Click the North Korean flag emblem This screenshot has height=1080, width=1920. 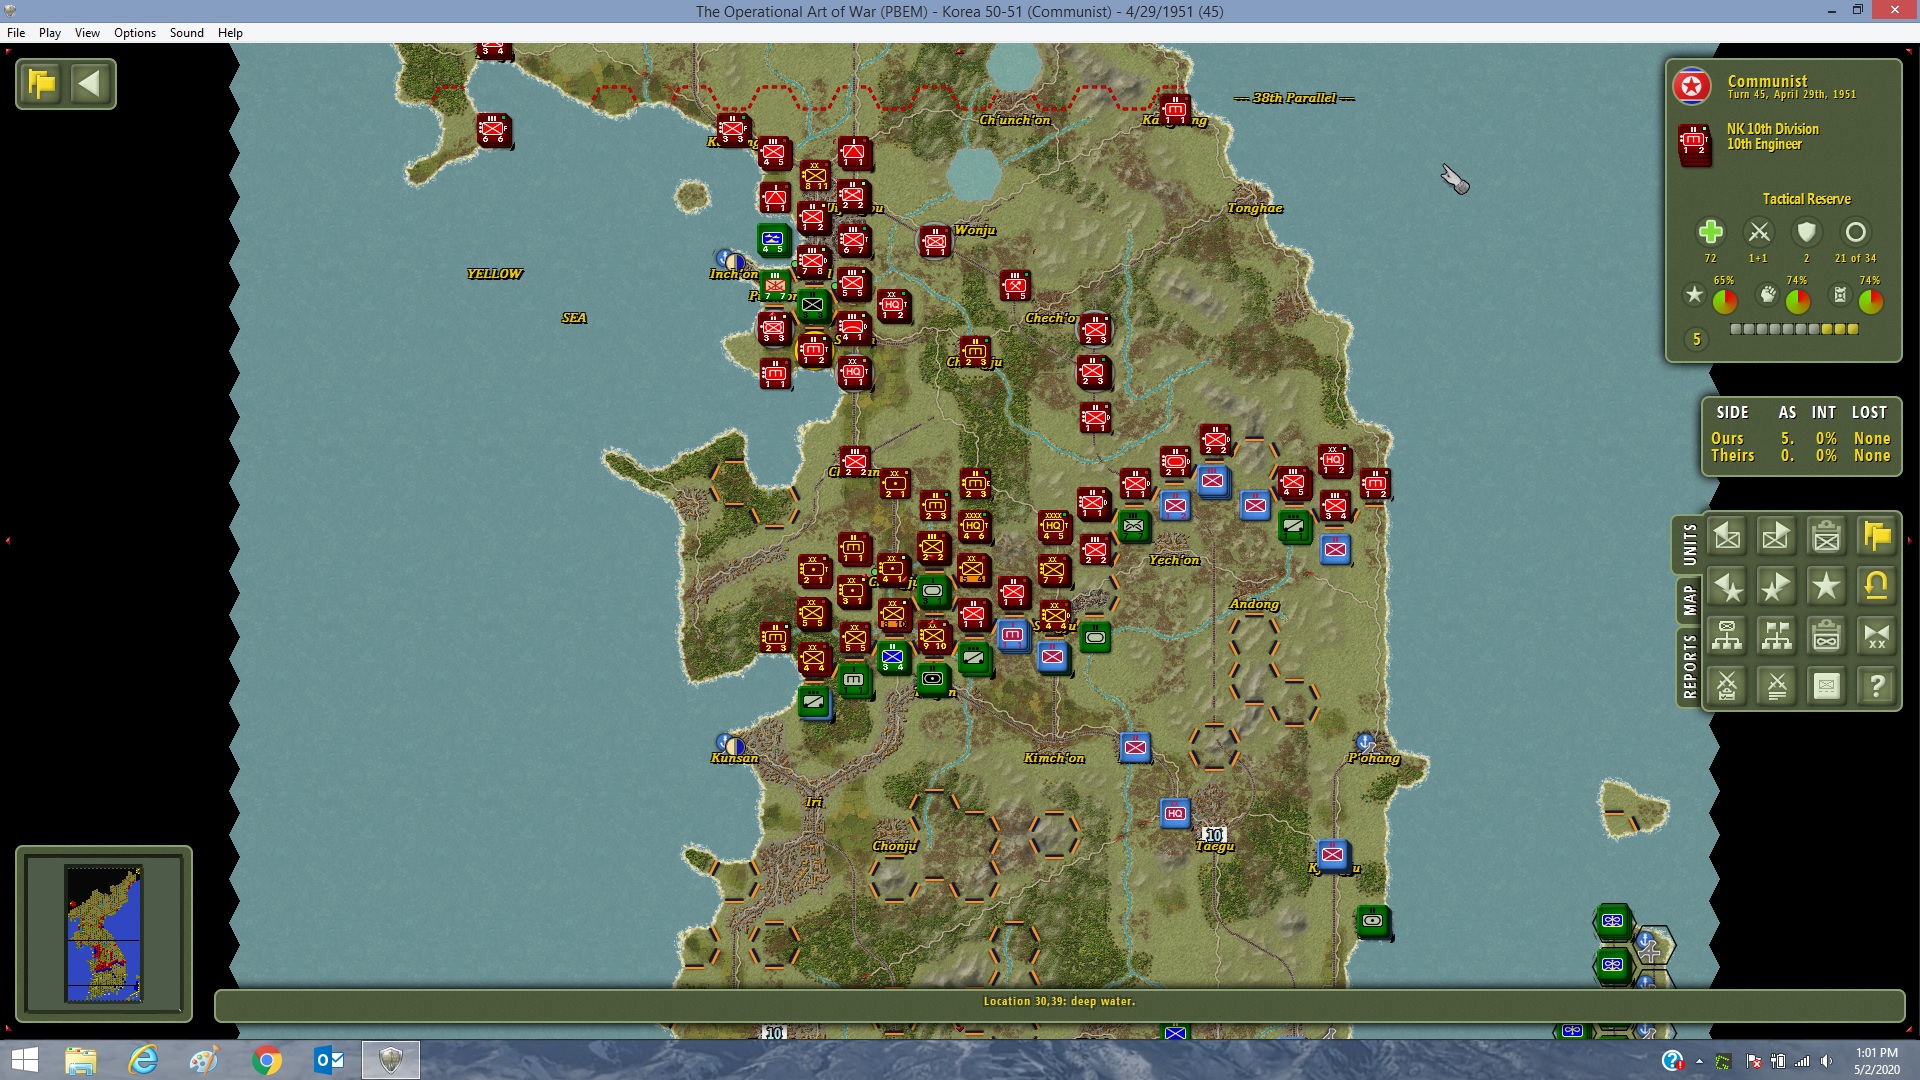[x=1692, y=87]
